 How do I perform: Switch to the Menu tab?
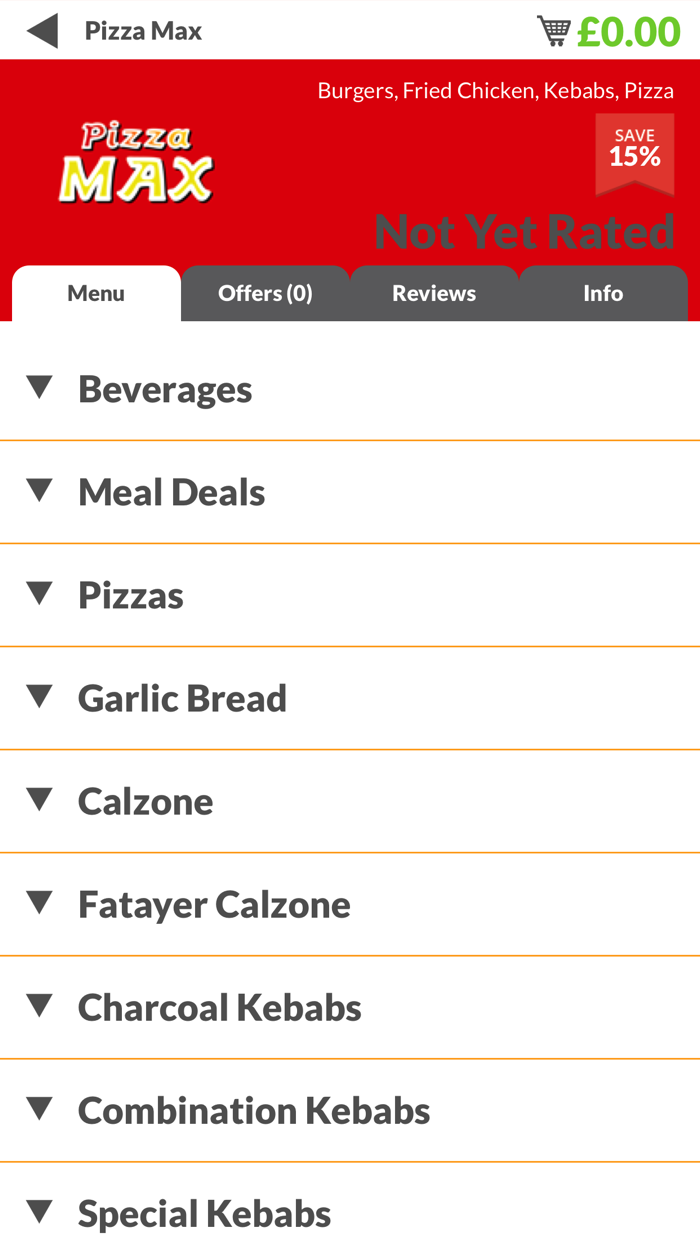[x=96, y=293]
